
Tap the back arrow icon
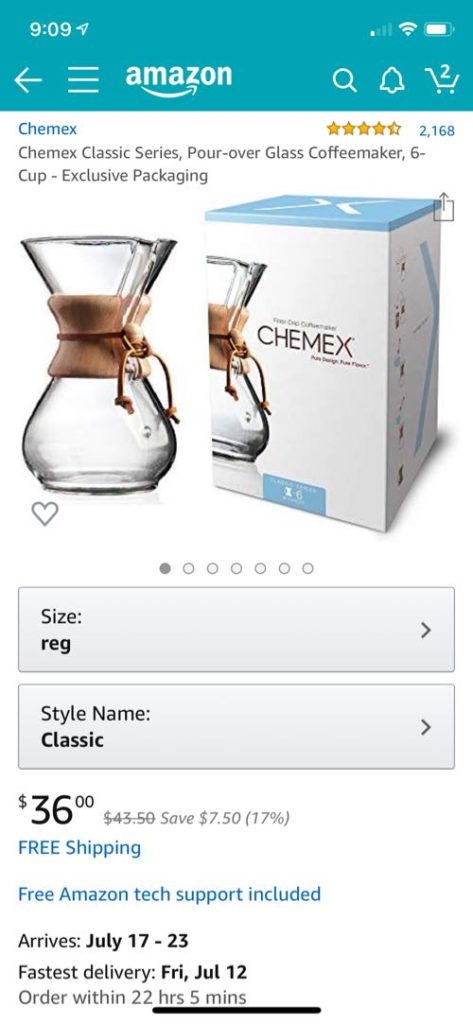pyautogui.click(x=28, y=80)
